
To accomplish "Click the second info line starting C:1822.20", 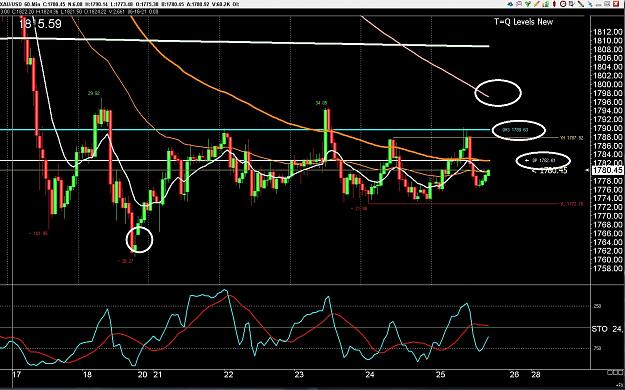I will [79, 12].
